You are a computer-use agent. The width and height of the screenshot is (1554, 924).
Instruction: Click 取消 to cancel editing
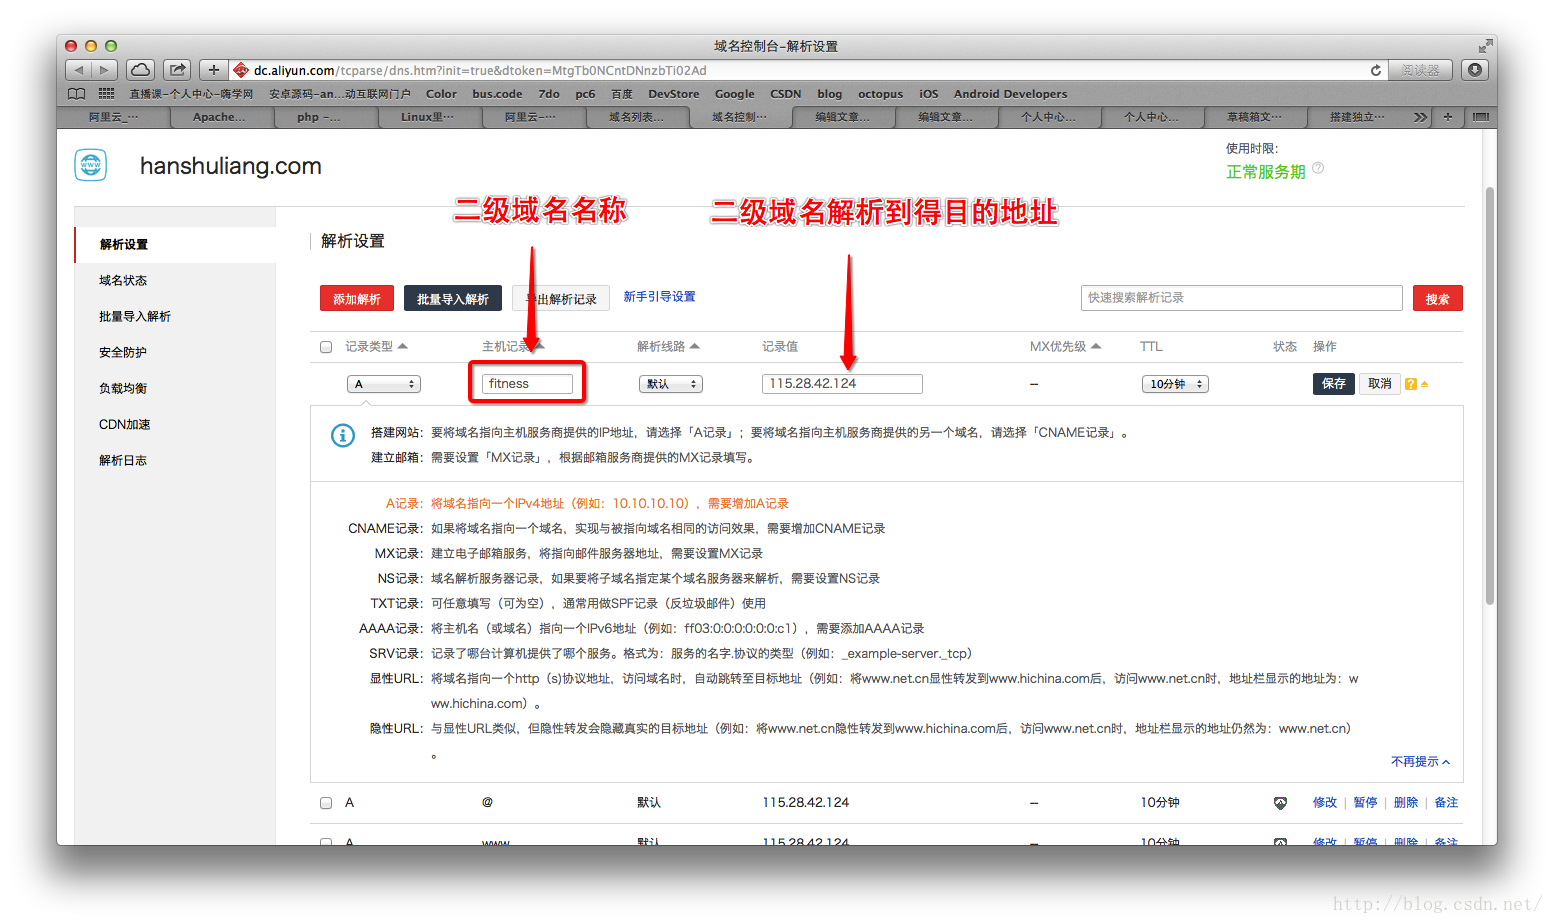click(x=1379, y=384)
